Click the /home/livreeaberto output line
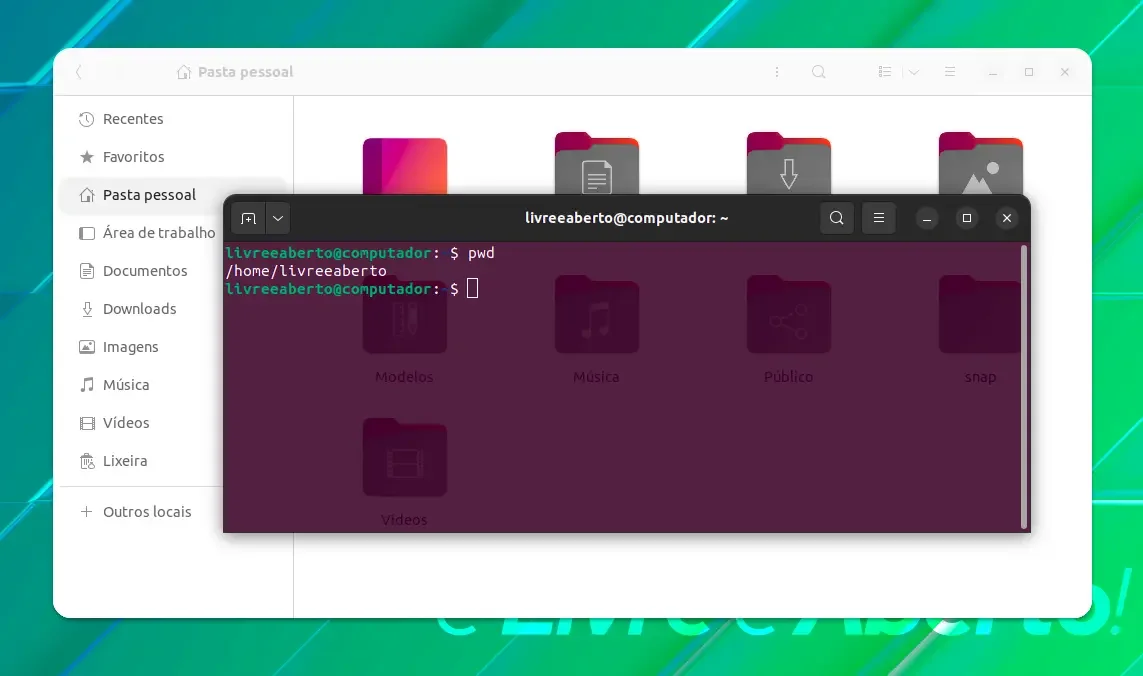1143x676 pixels. pyautogui.click(x=306, y=271)
